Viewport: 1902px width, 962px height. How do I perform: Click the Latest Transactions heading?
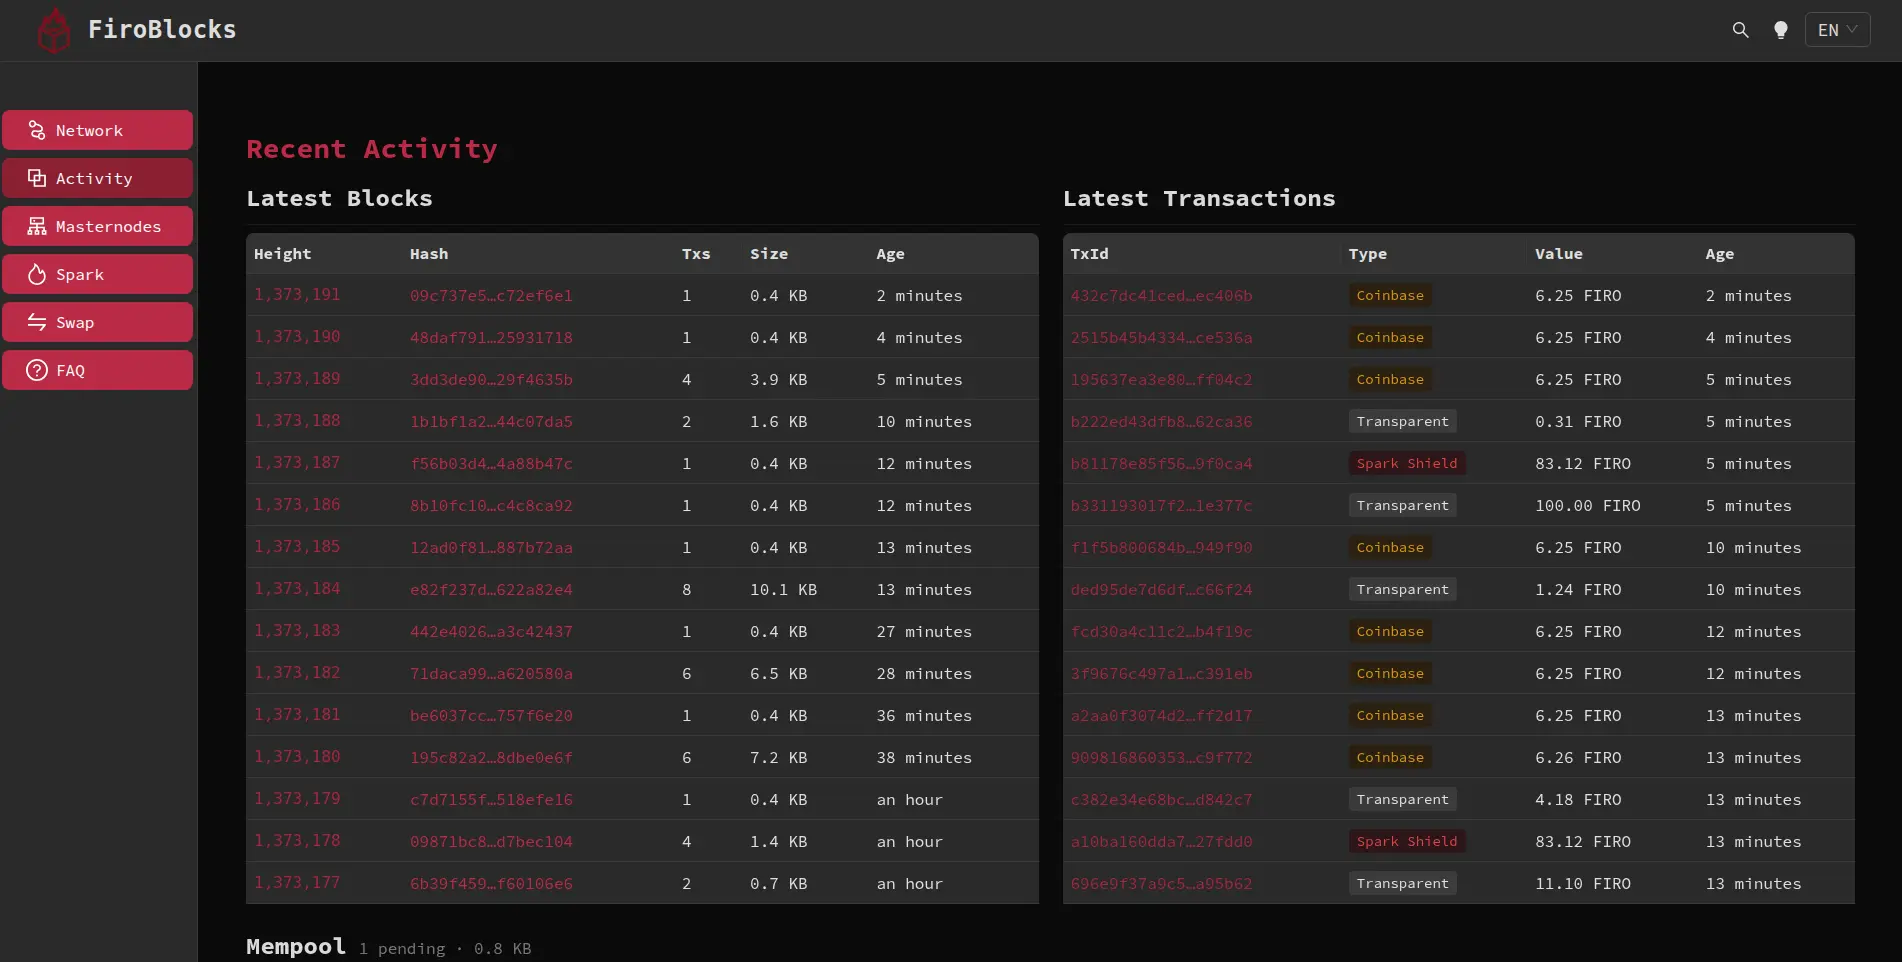pos(1199,198)
